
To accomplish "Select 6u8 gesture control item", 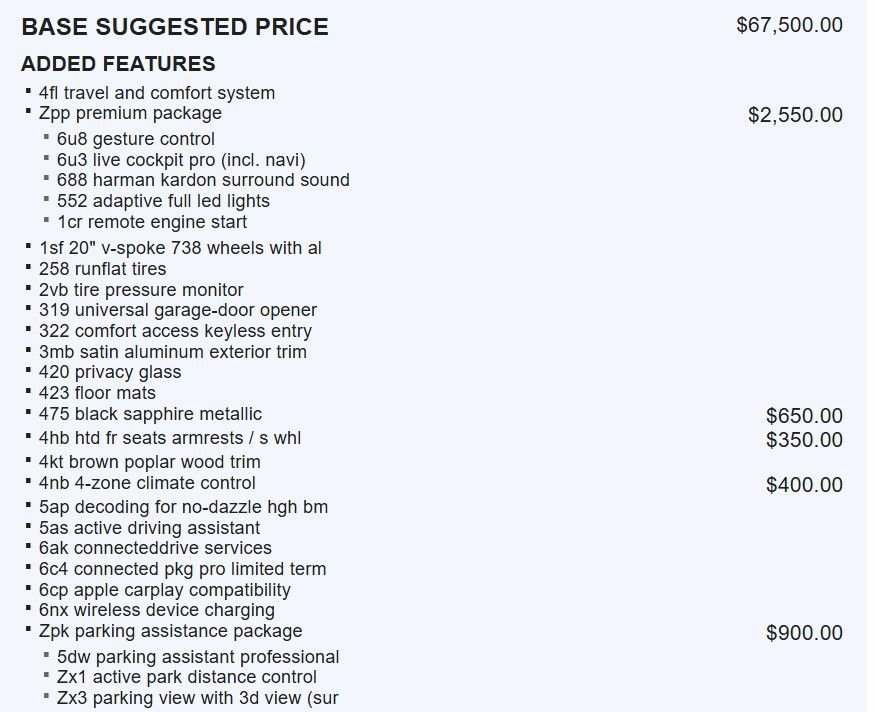I will tap(136, 139).
